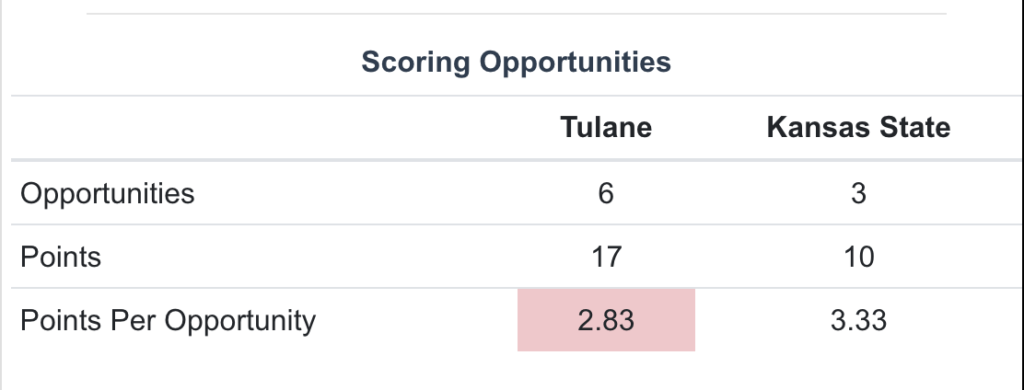Select Tulane's points value of 17
The image size is (1024, 390).
click(x=606, y=257)
